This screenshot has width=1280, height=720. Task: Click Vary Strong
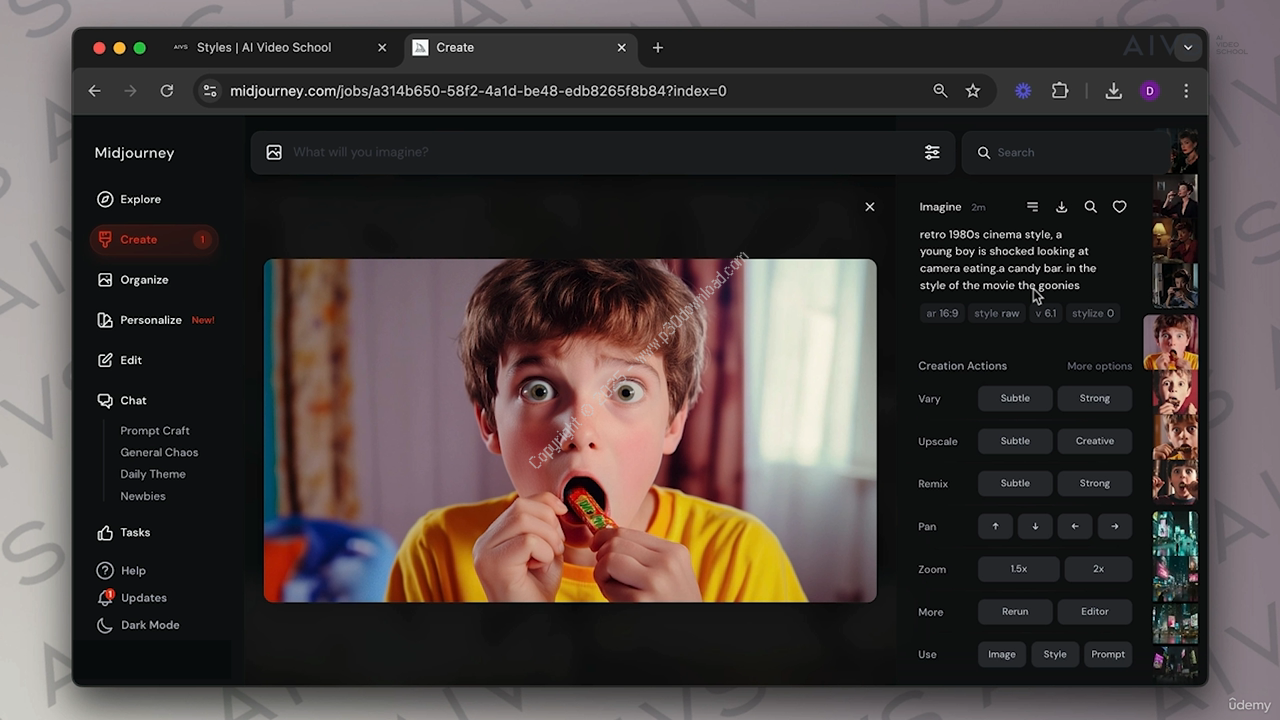(1095, 398)
